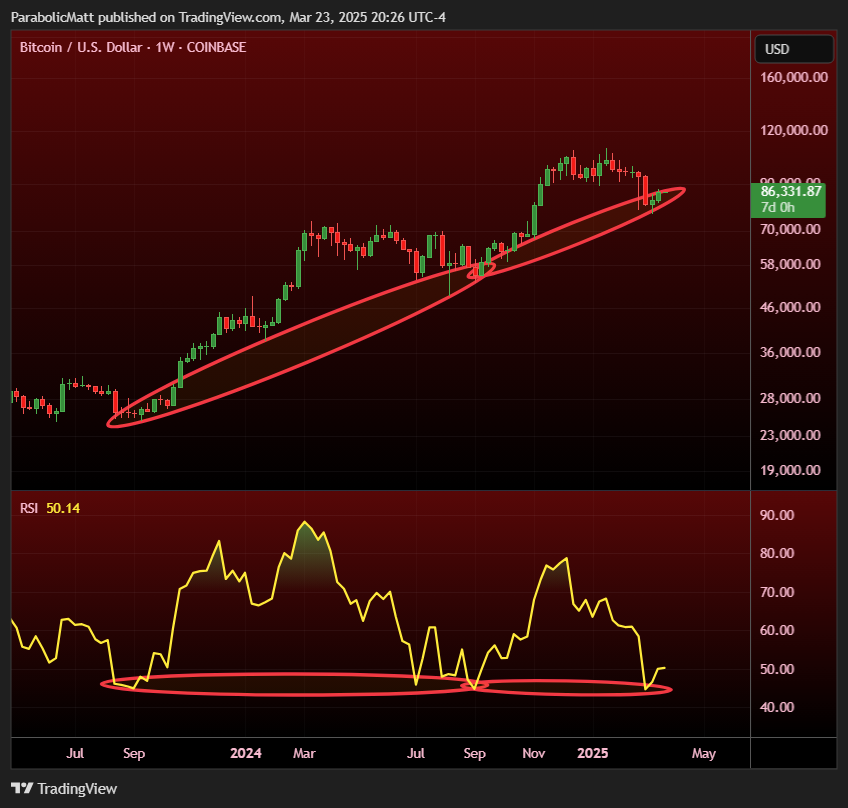Click the 2024 label on the time axis
This screenshot has width=848, height=808.
(x=245, y=753)
